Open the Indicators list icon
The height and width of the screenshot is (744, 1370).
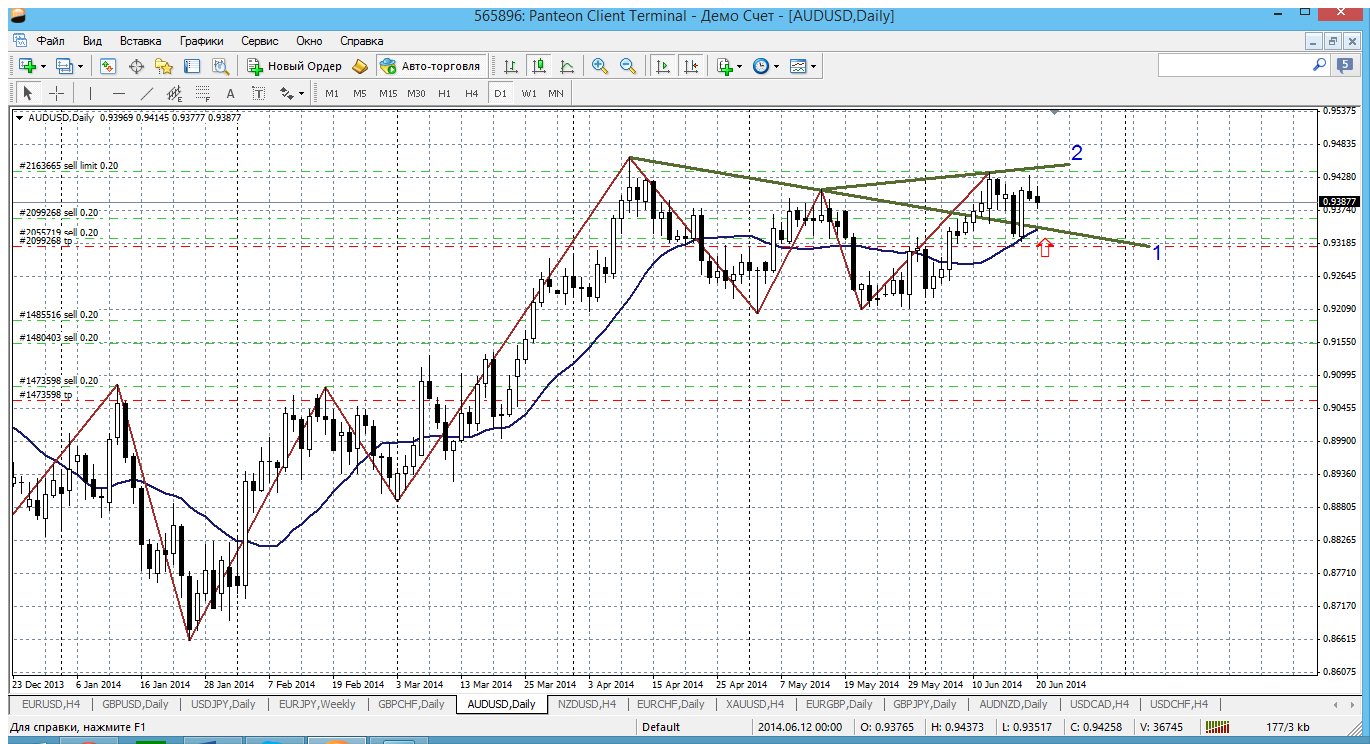(x=724, y=66)
